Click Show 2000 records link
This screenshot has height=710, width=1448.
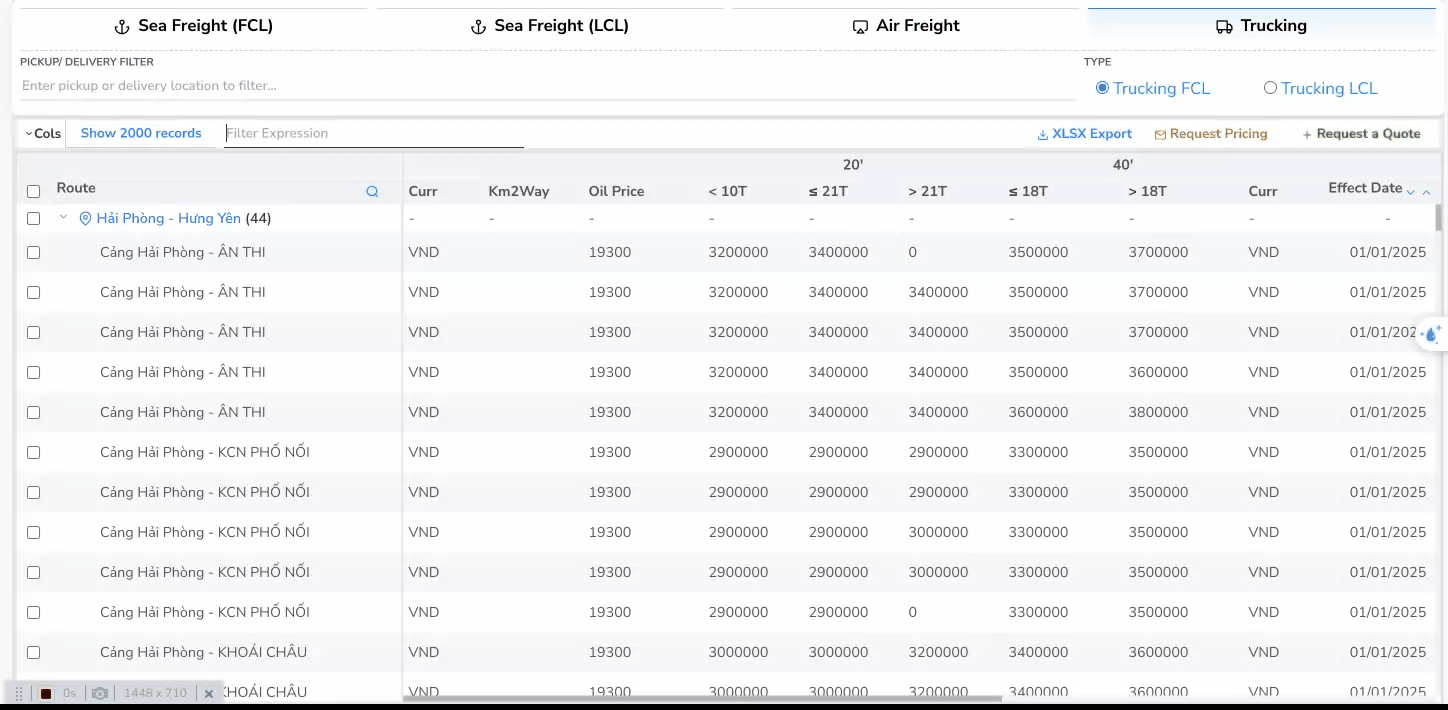[x=141, y=133]
